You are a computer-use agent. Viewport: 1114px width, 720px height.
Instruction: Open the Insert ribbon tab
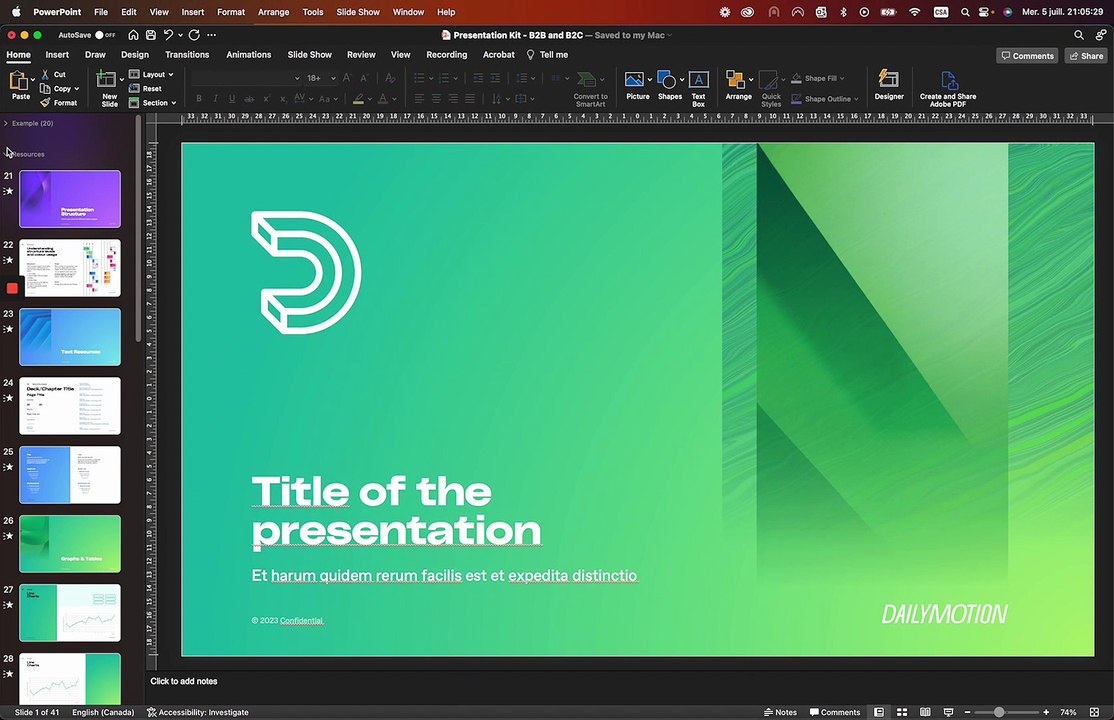57,55
